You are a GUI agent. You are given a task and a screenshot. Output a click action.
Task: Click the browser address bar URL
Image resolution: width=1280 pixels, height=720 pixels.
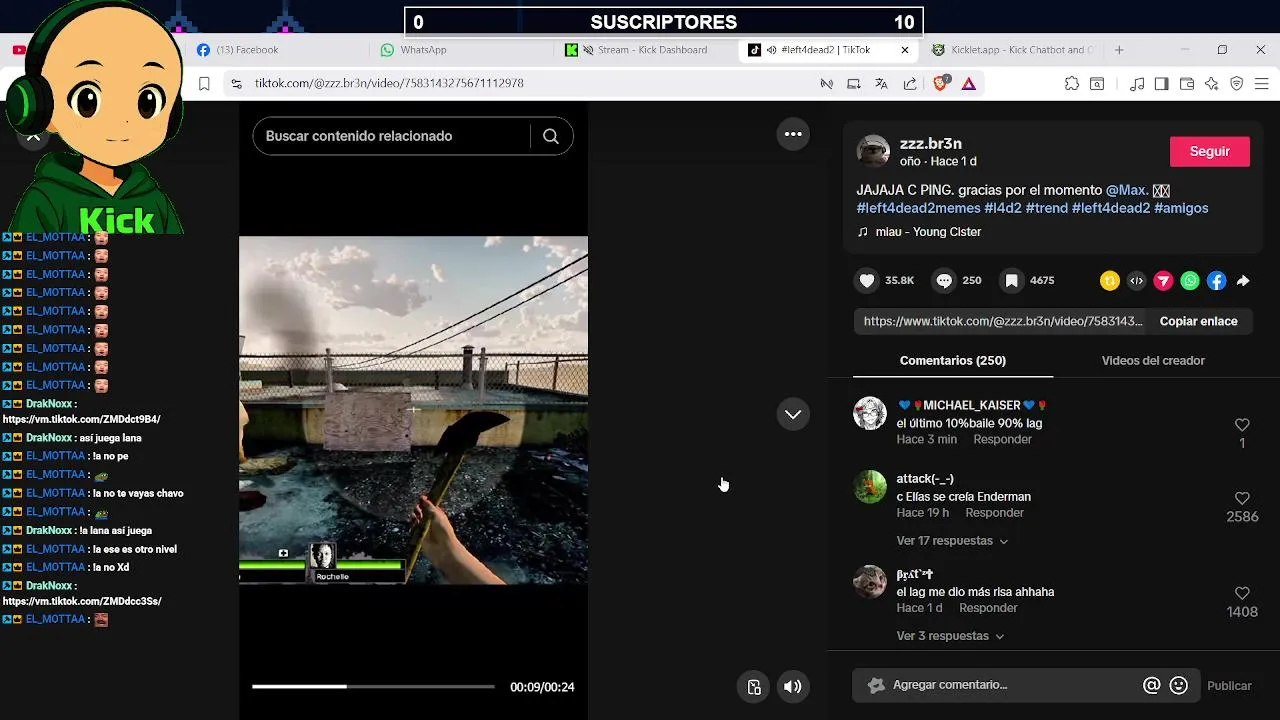point(389,83)
